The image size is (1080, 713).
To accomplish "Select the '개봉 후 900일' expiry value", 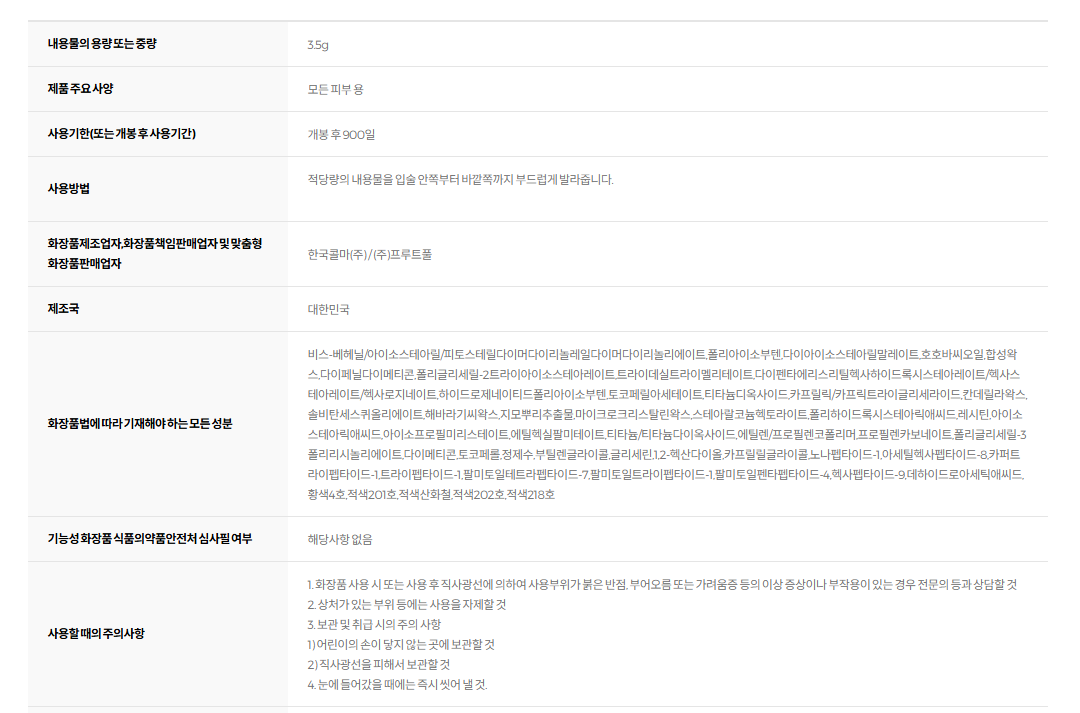I will [341, 134].
